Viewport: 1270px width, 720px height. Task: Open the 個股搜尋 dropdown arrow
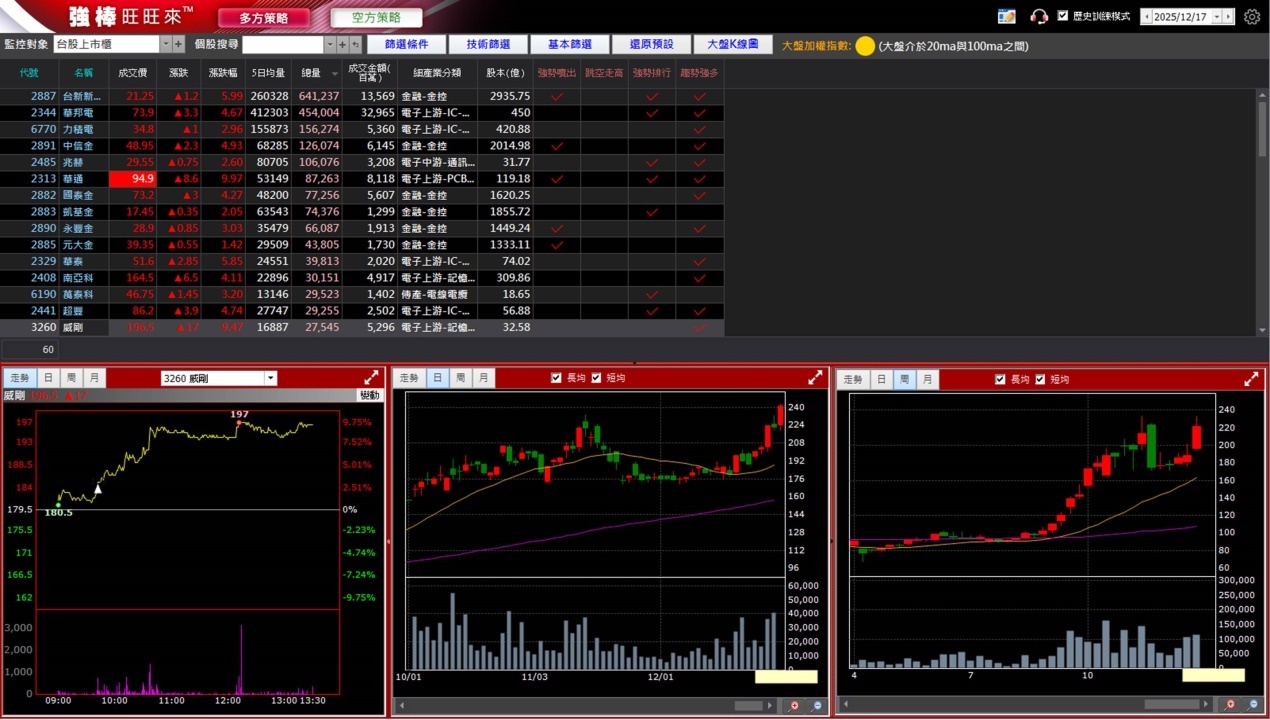330,44
